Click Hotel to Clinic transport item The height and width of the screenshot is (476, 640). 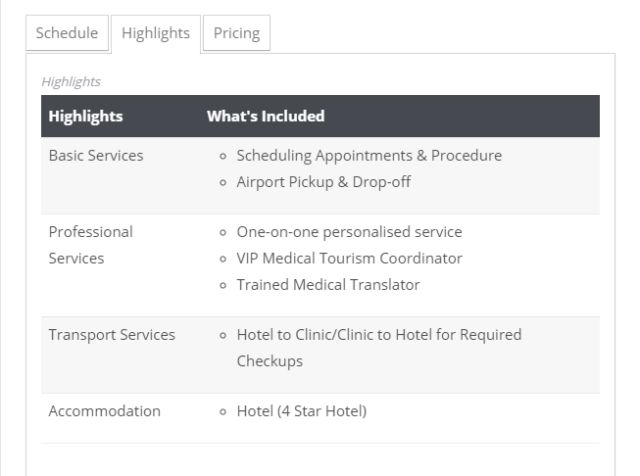coord(379,348)
